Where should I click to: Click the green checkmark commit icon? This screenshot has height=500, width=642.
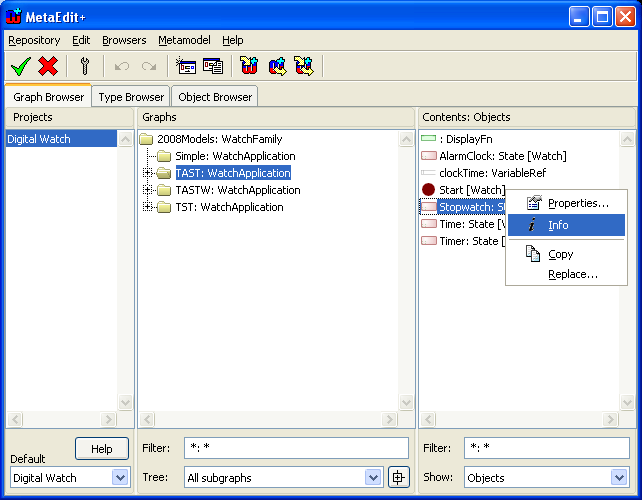(20, 66)
